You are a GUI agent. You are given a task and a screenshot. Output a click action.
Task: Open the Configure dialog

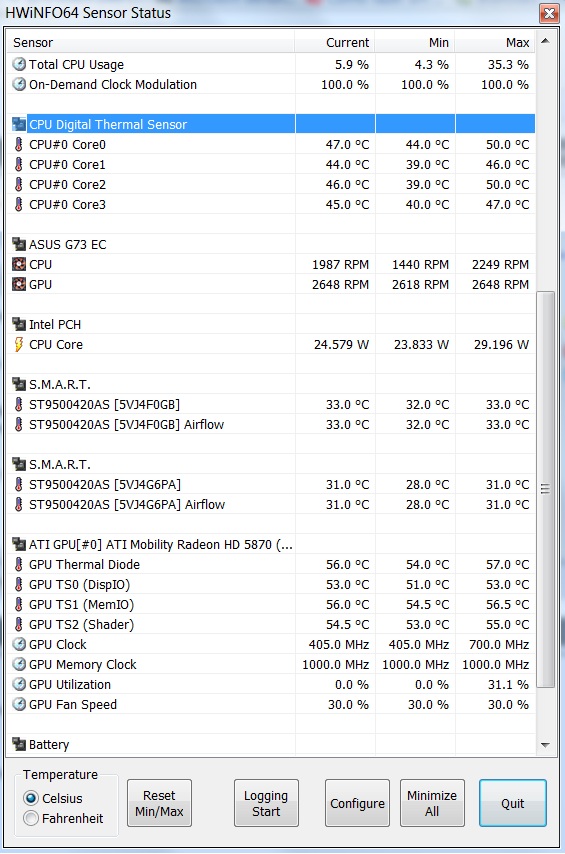point(357,803)
